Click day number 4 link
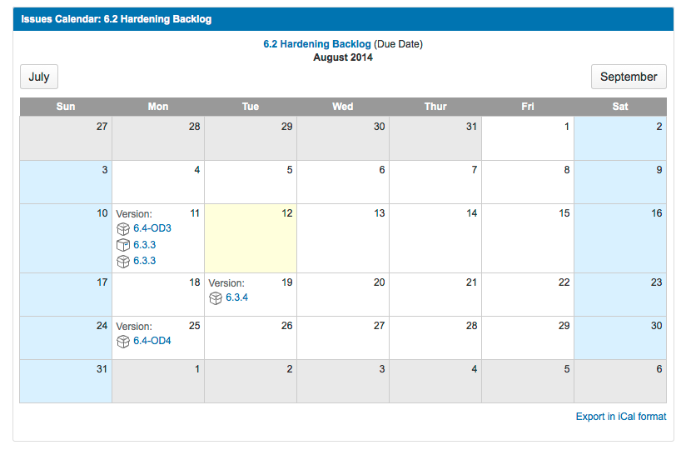The width and height of the screenshot is (686, 450). [197, 170]
